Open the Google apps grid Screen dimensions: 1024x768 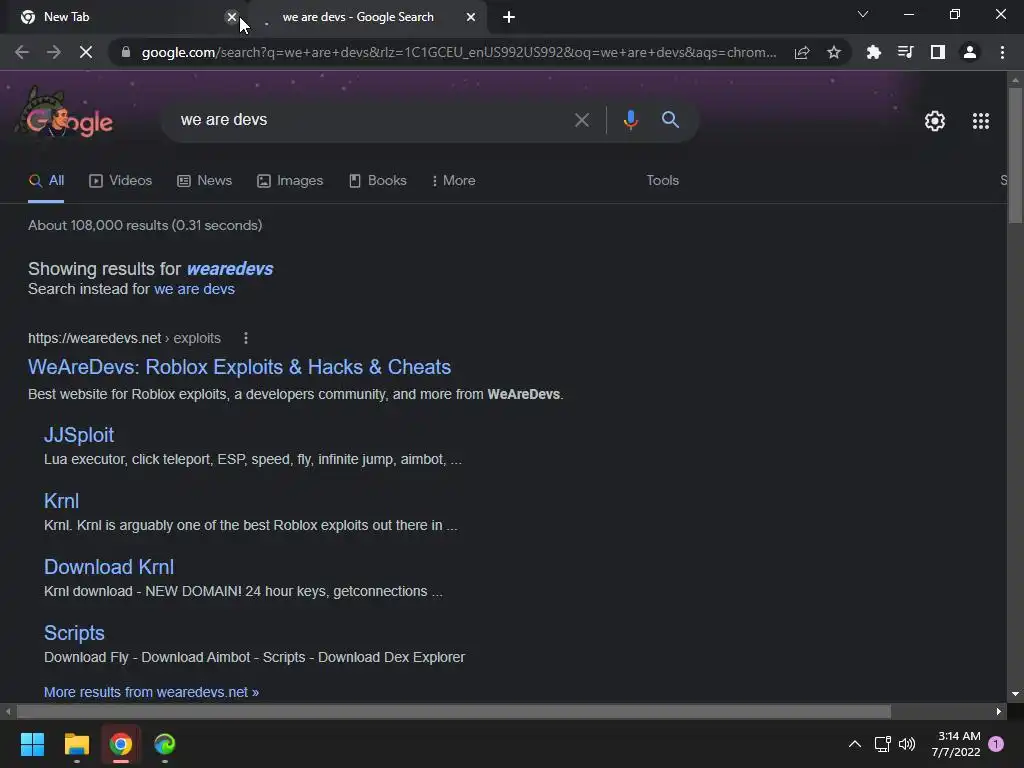[x=981, y=121]
